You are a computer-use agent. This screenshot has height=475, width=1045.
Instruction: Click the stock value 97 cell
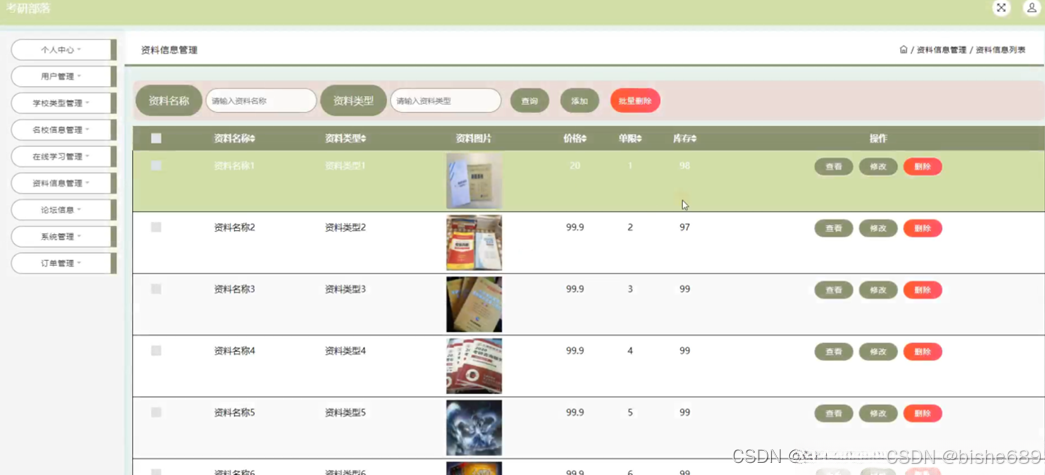pos(684,227)
